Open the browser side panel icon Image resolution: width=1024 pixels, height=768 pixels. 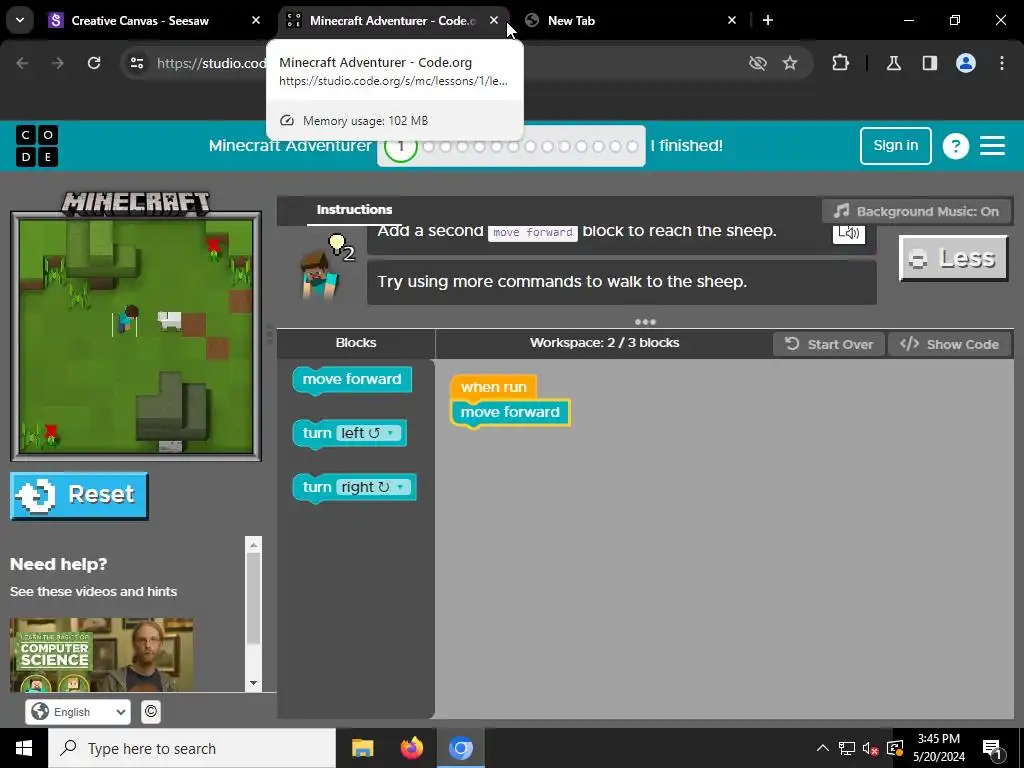(x=930, y=63)
